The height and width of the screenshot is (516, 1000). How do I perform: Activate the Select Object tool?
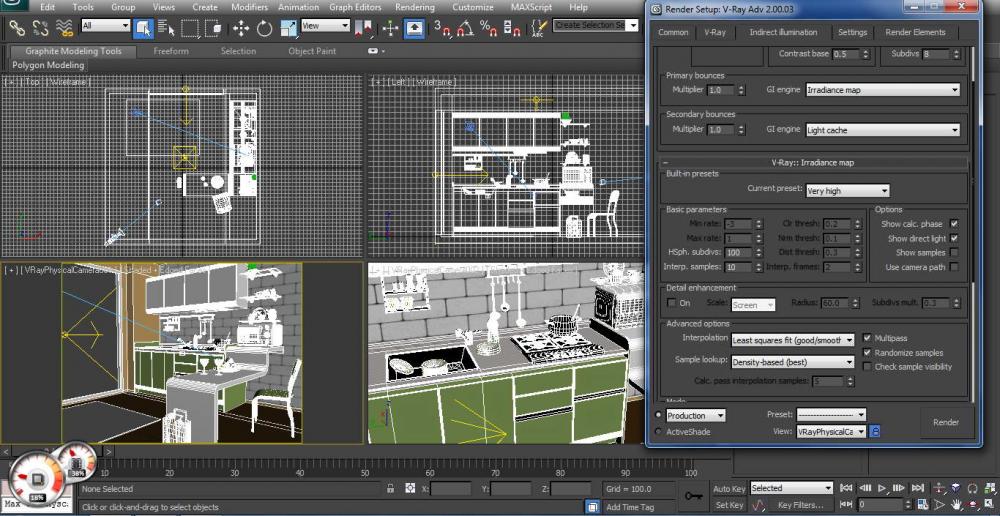143,28
